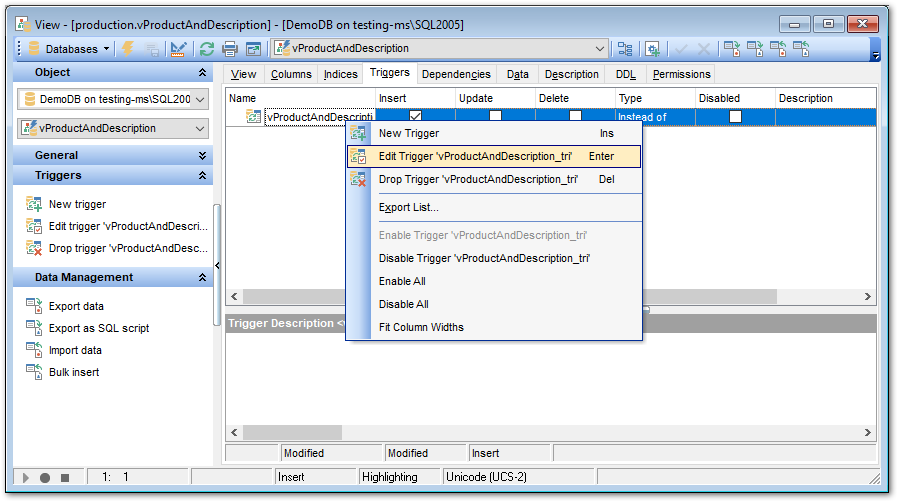
Task: Switch to the Indices tab
Action: point(340,74)
